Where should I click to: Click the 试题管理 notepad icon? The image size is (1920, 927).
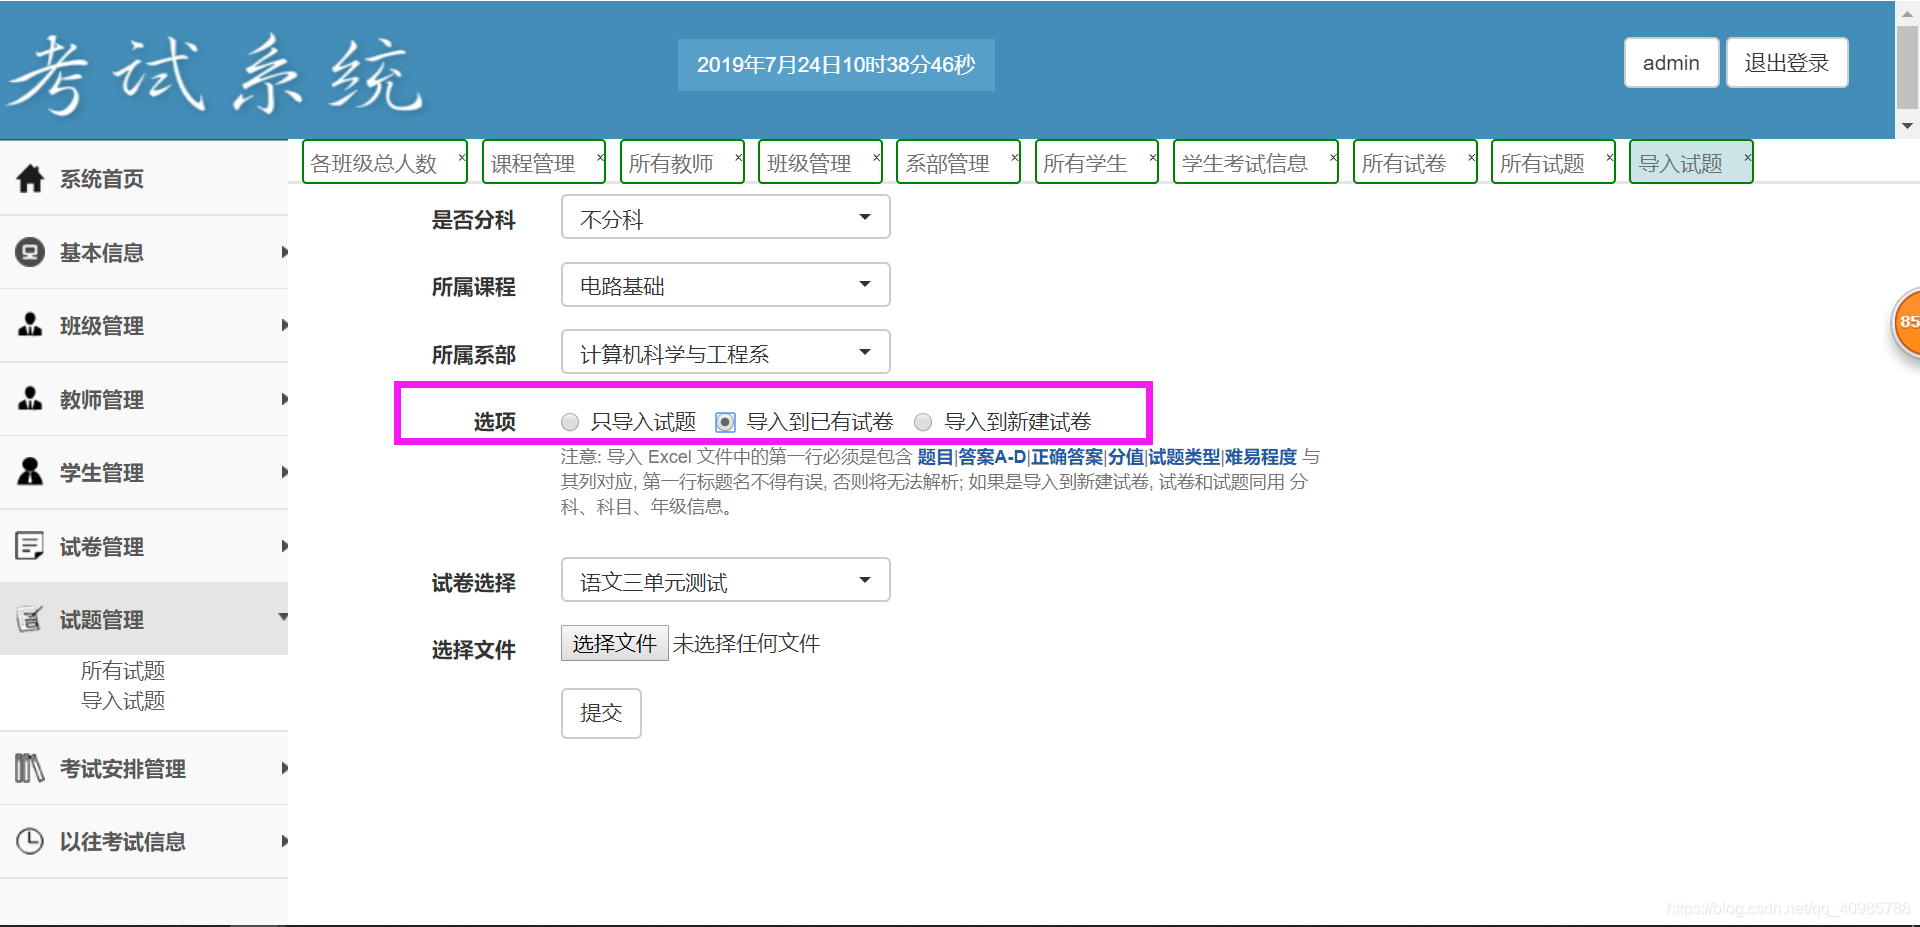(30, 619)
